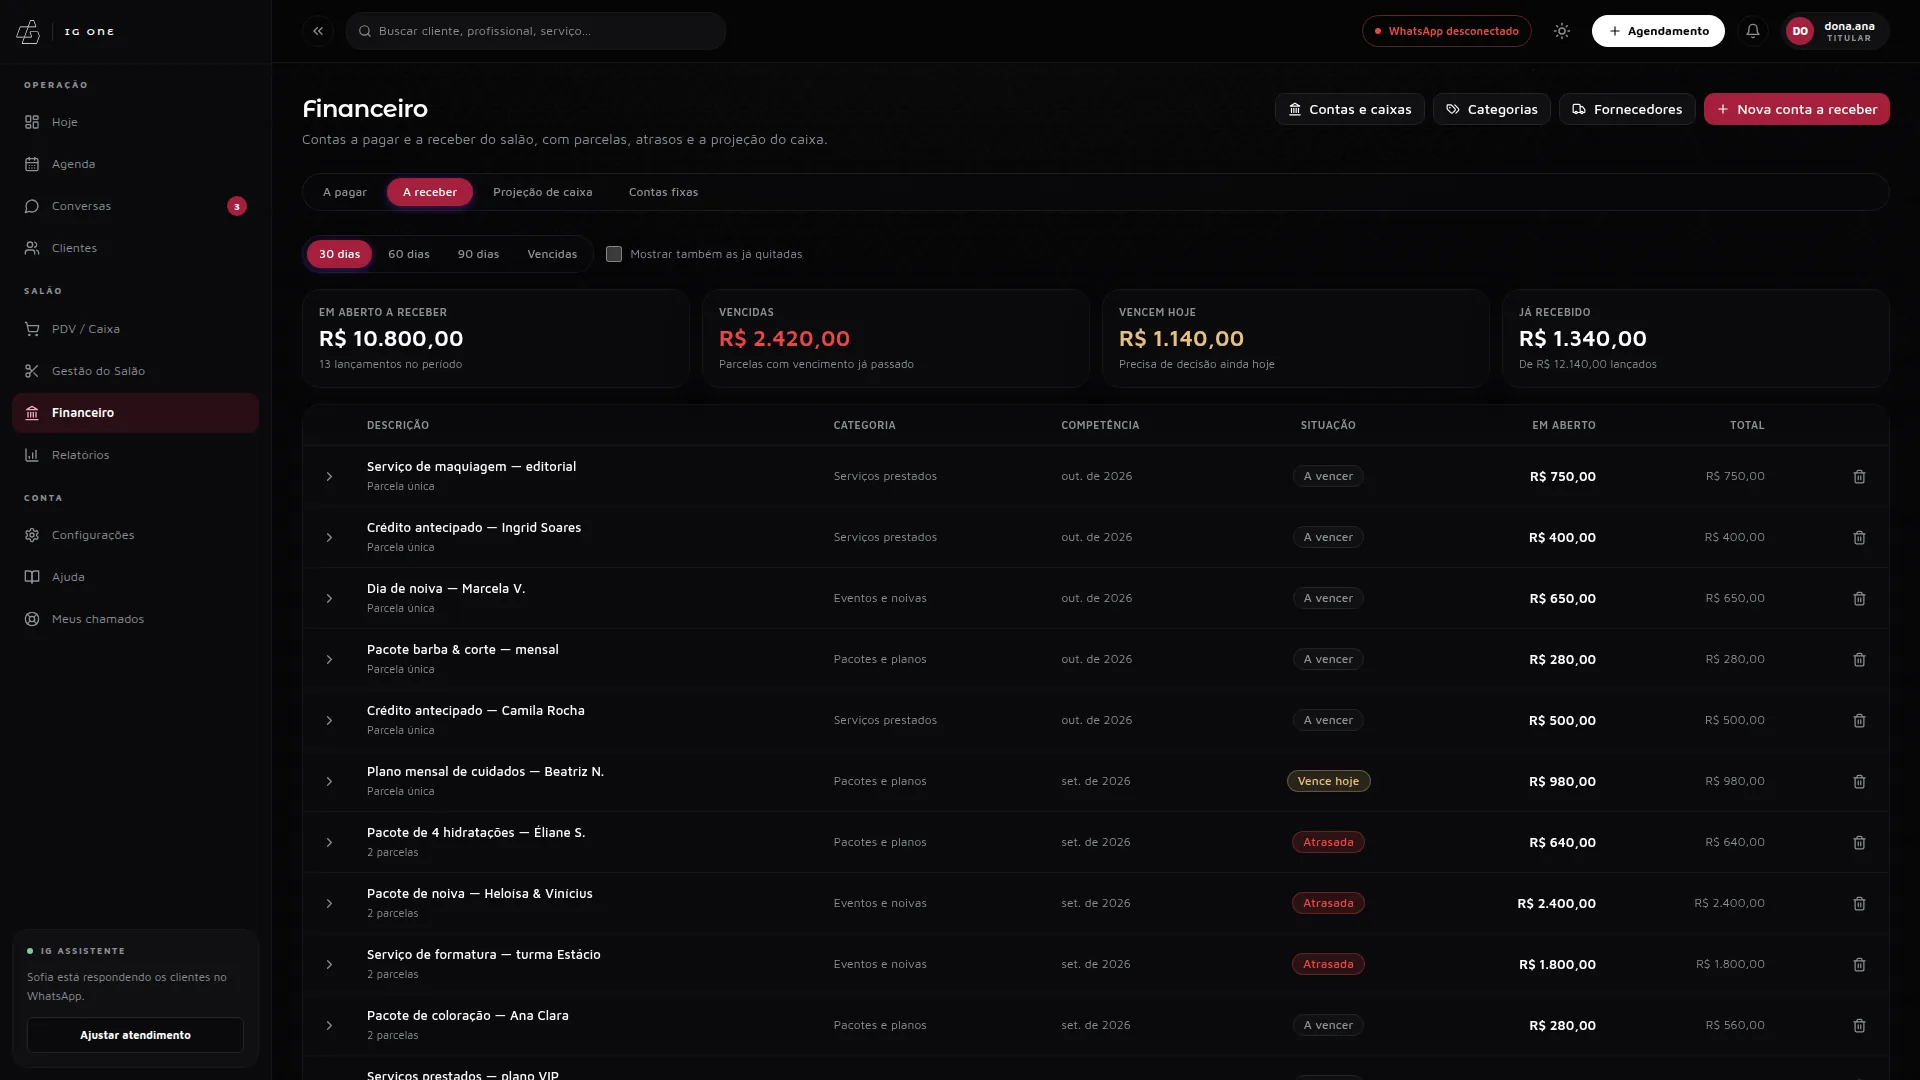Delete the Pacote de coloração — Ana Clara entry
Viewport: 1920px width, 1080px height.
coord(1859,1026)
